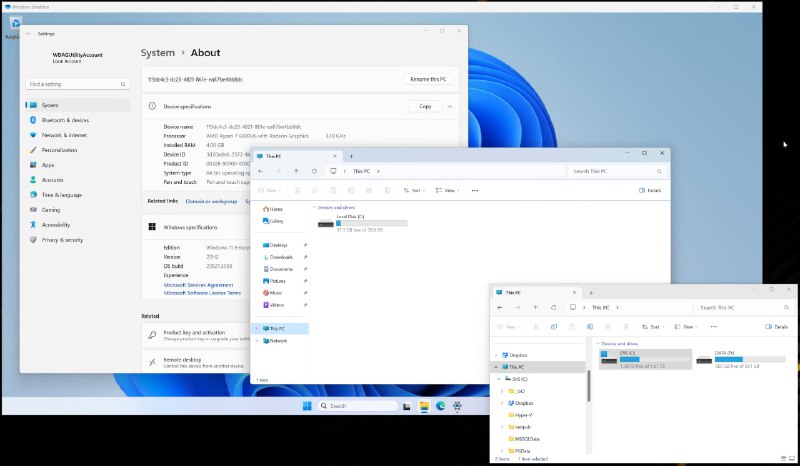The height and width of the screenshot is (466, 800).
Task: Click the taskbar Search box
Action: click(357, 406)
